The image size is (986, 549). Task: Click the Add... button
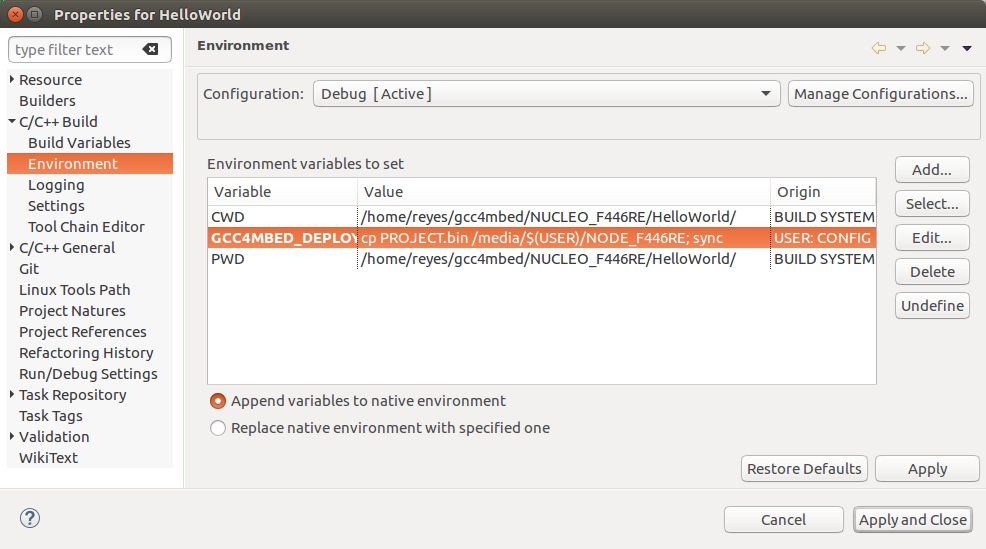pyautogui.click(x=931, y=170)
